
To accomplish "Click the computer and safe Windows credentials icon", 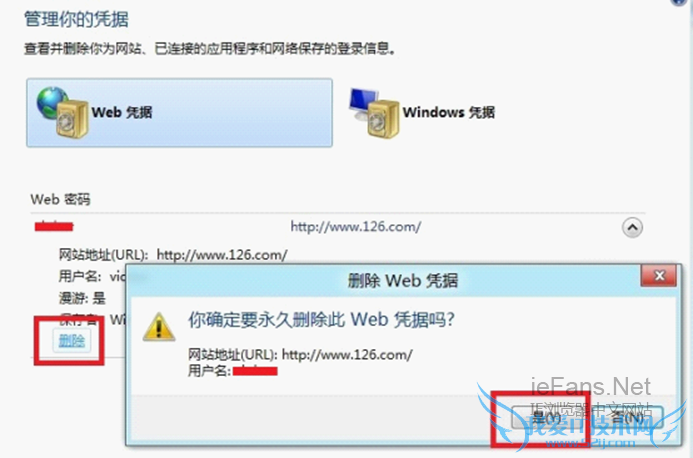I will pyautogui.click(x=374, y=113).
